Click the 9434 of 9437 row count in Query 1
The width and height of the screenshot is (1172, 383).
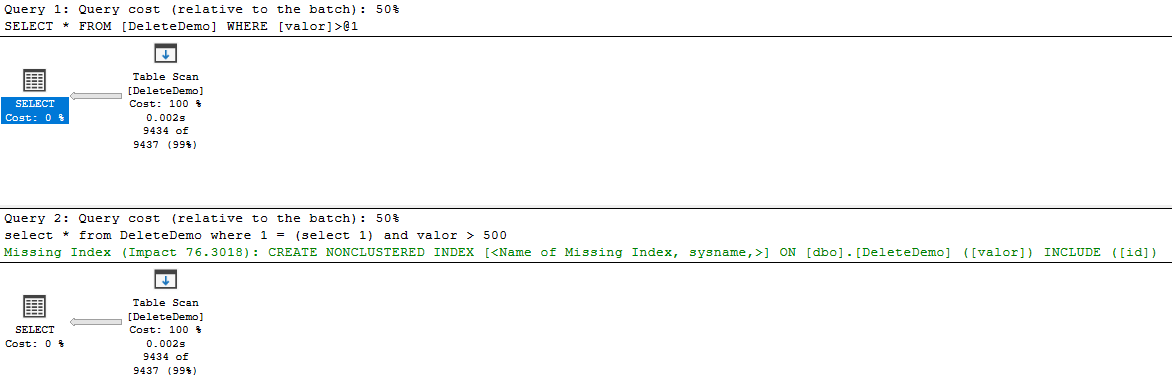pyautogui.click(x=165, y=138)
